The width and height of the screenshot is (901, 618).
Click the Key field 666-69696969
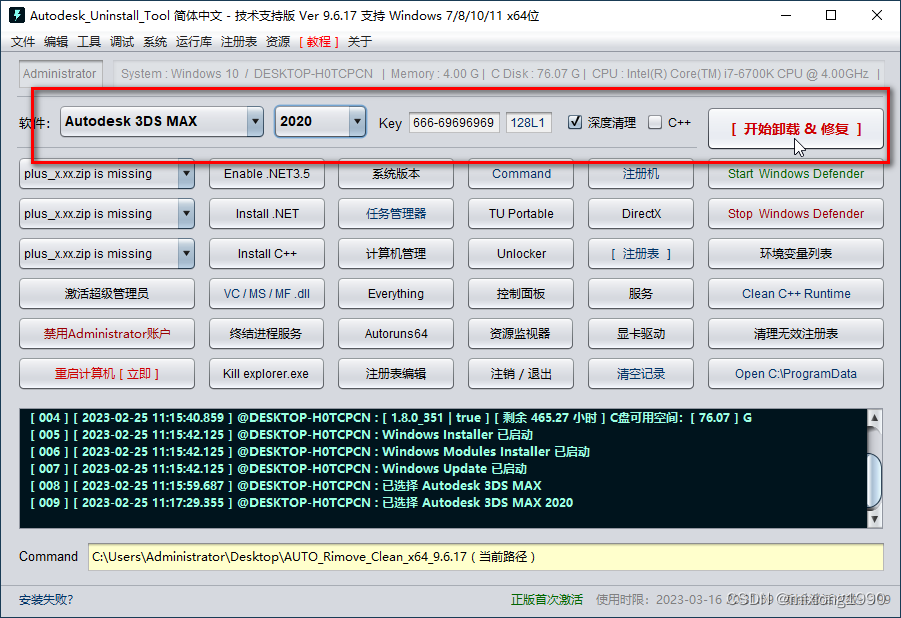click(x=454, y=122)
